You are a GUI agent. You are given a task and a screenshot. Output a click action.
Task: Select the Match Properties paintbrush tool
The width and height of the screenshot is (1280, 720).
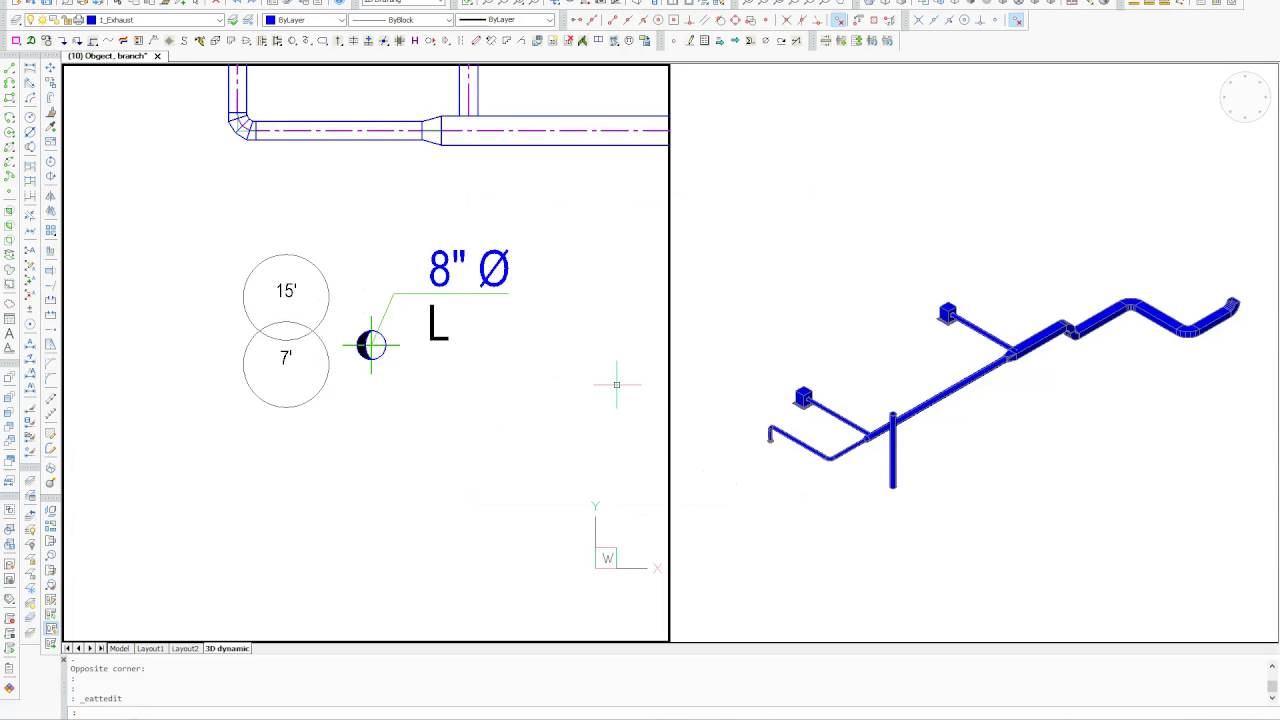point(50,112)
